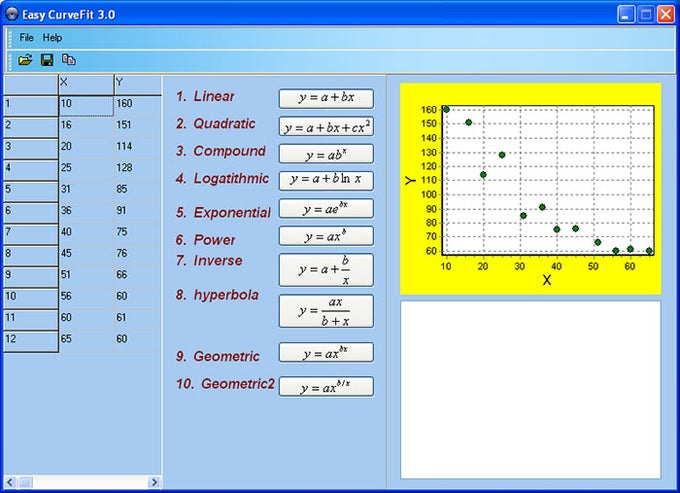The image size is (680, 493).
Task: Run the Exponential fit y = ae^bx
Action: [x=326, y=209]
